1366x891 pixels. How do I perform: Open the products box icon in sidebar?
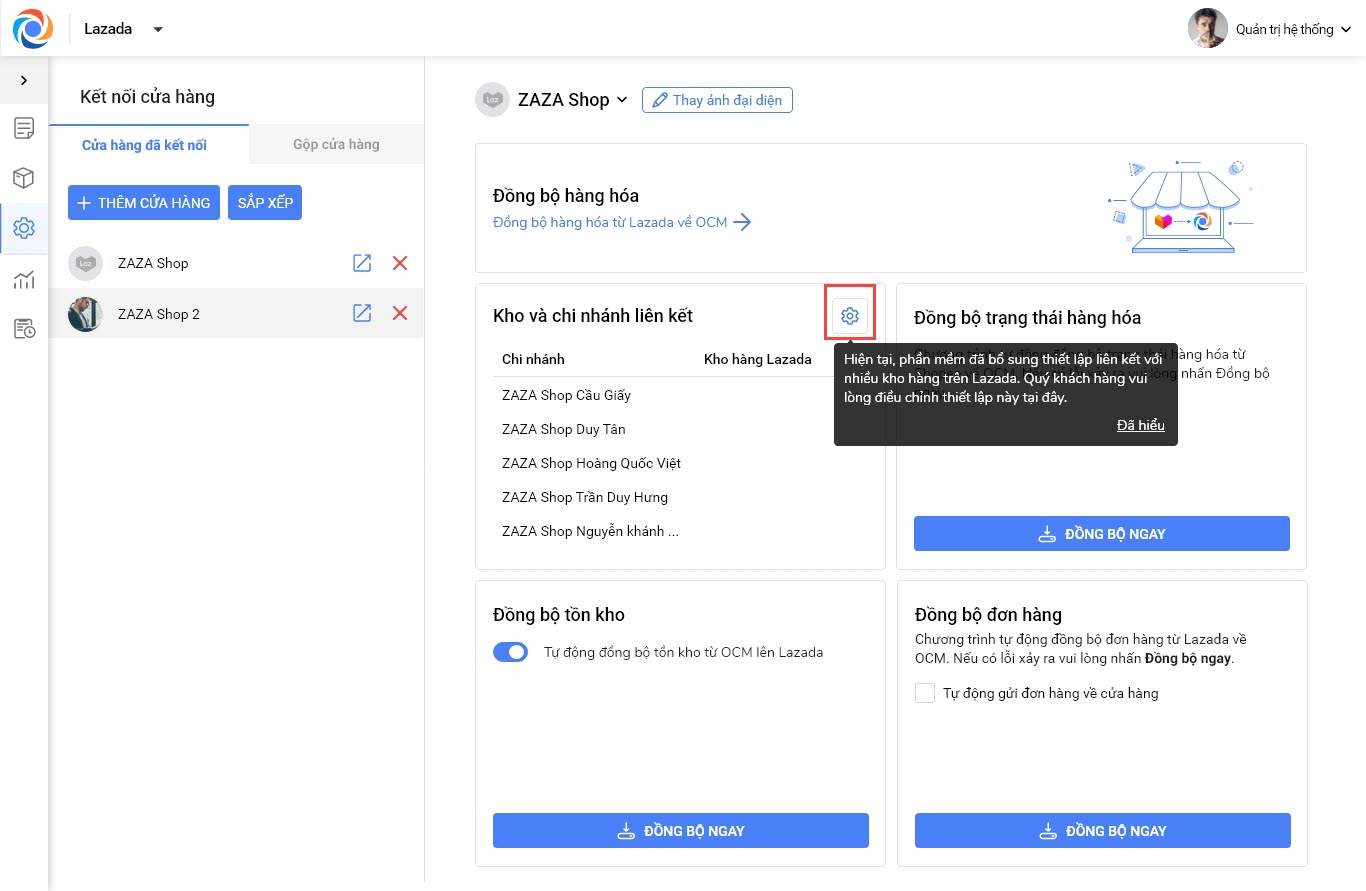pos(24,178)
